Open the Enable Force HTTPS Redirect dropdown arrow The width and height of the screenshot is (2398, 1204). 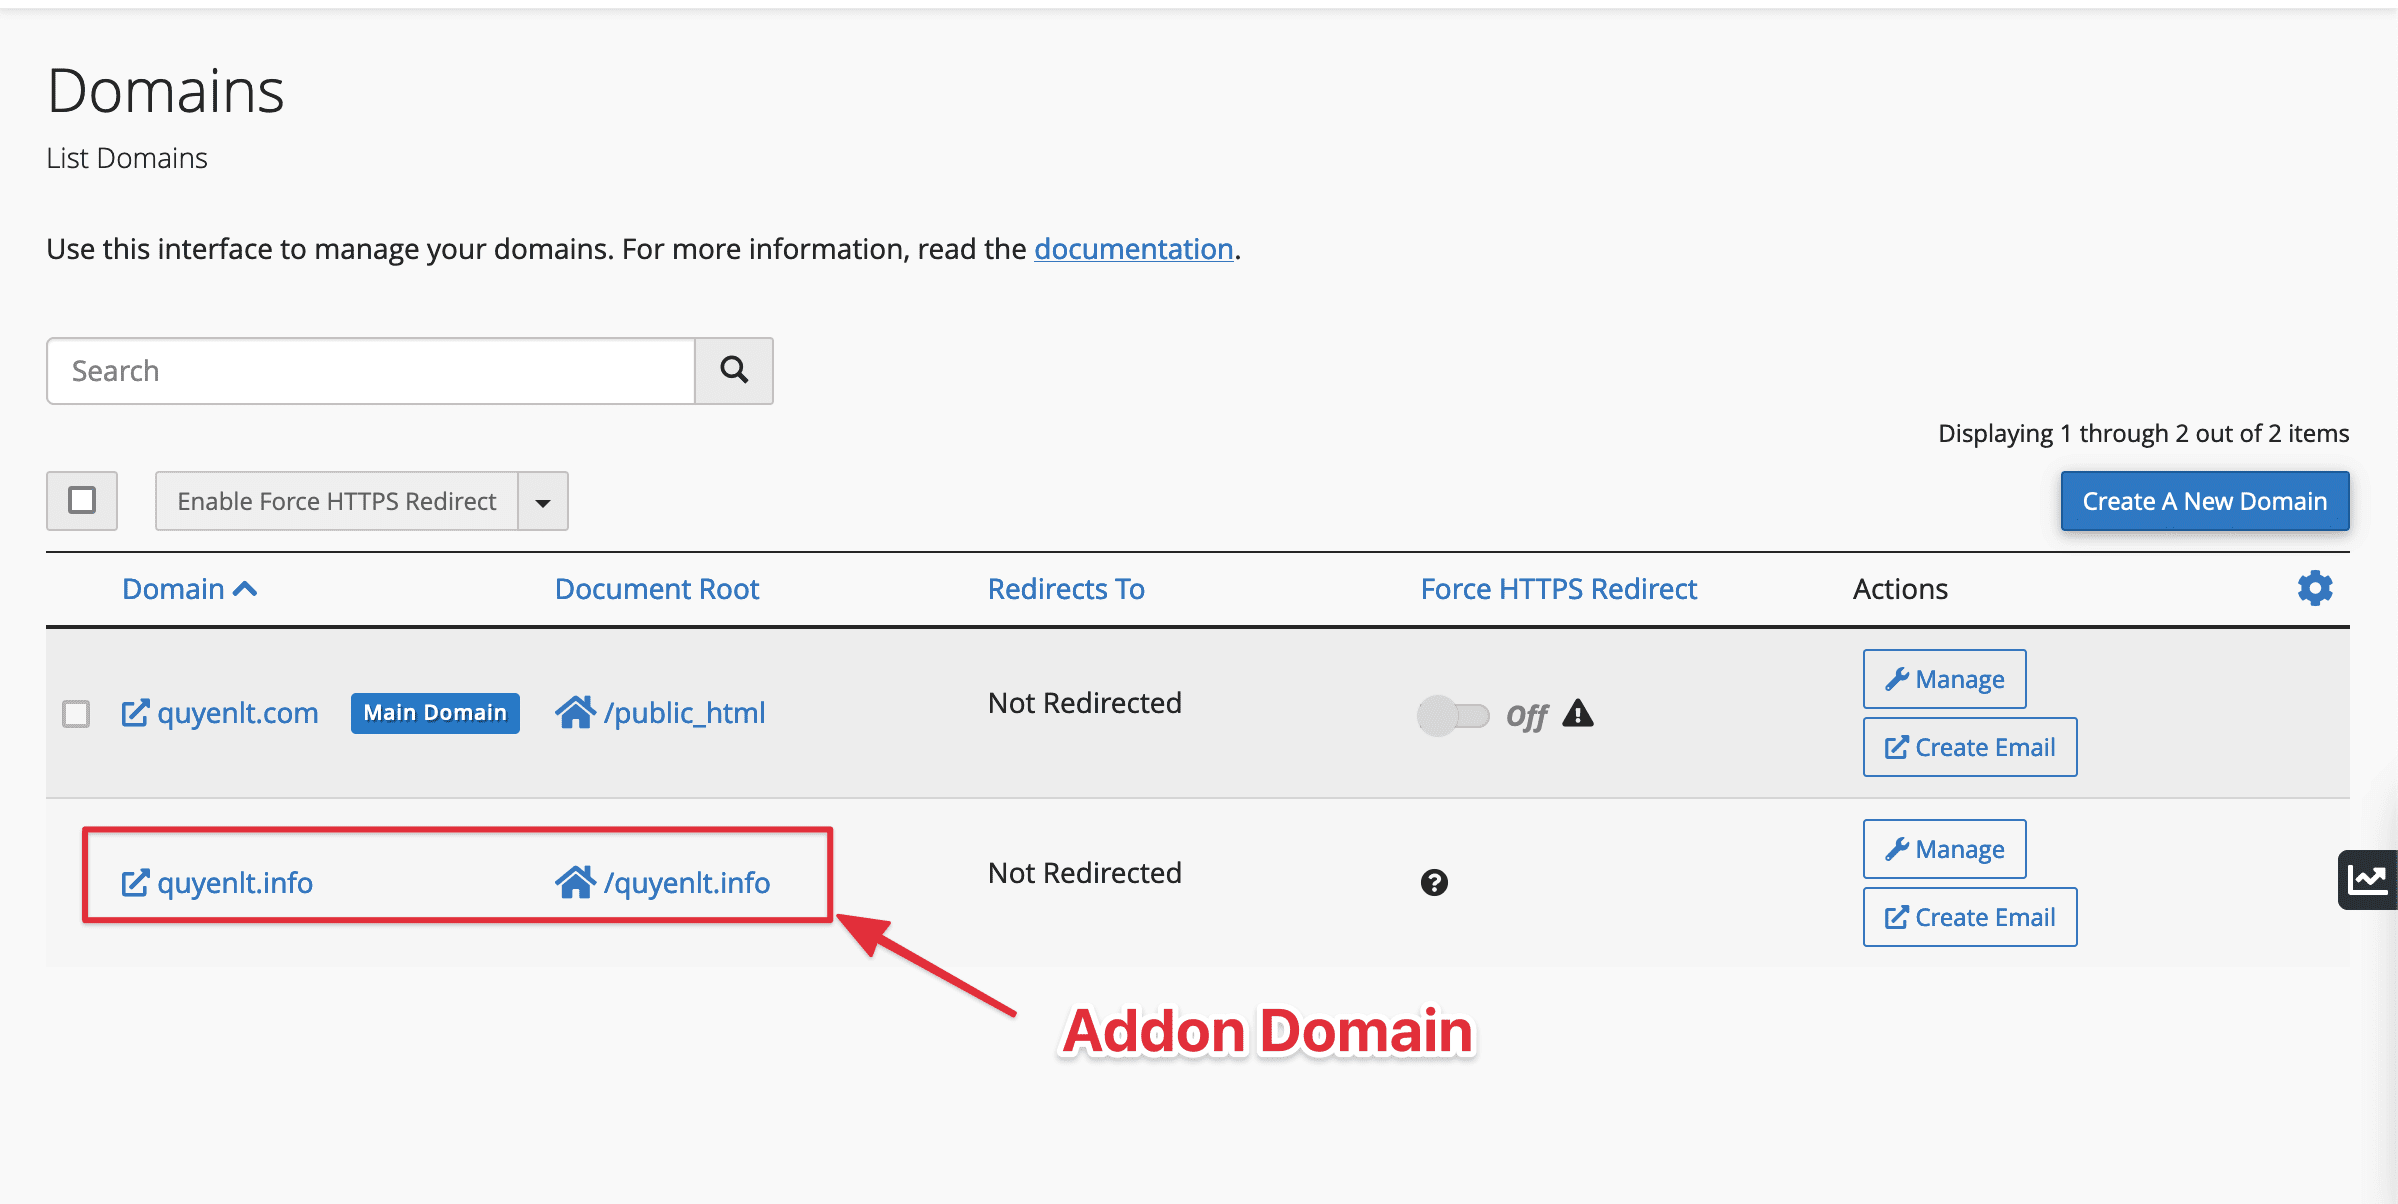[541, 500]
